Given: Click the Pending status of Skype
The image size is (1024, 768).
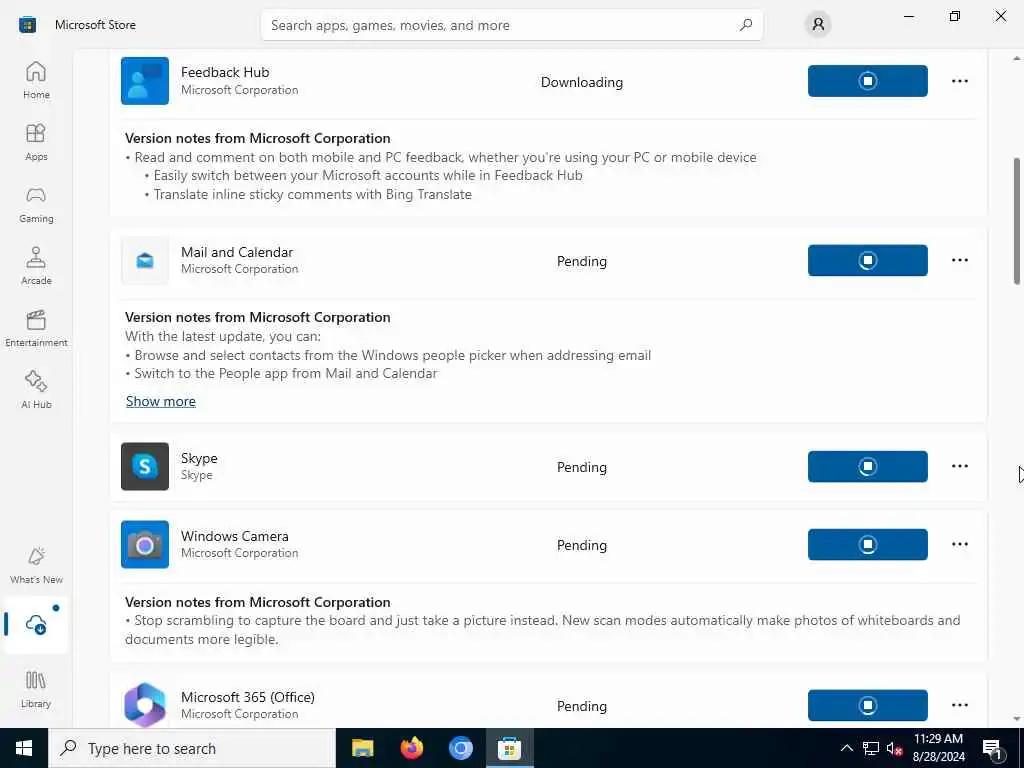Looking at the screenshot, I should [581, 467].
